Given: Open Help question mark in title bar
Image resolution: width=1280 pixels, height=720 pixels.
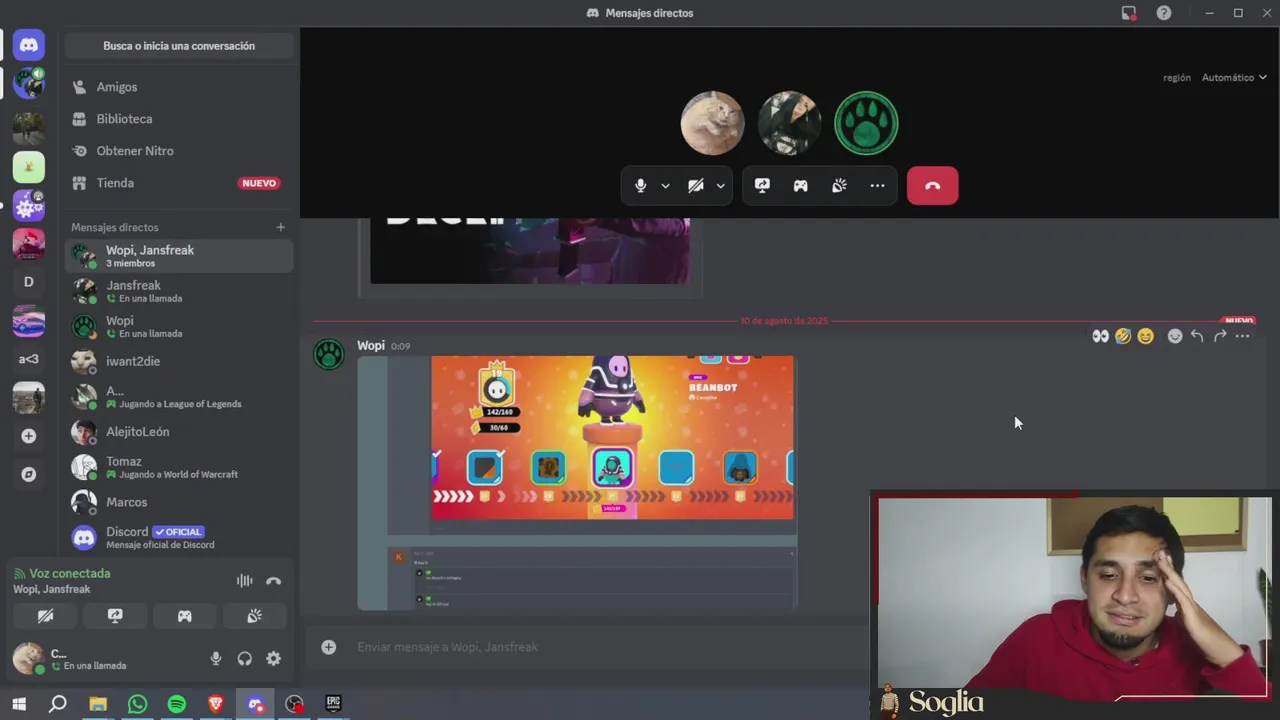Looking at the screenshot, I should 1164,13.
